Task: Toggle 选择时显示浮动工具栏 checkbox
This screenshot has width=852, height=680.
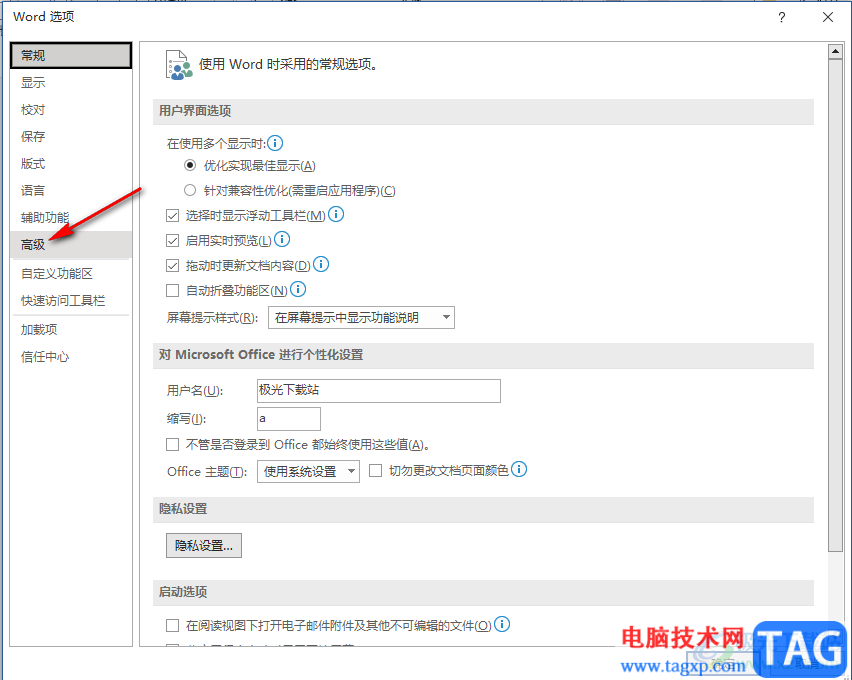Action: click(x=172, y=215)
